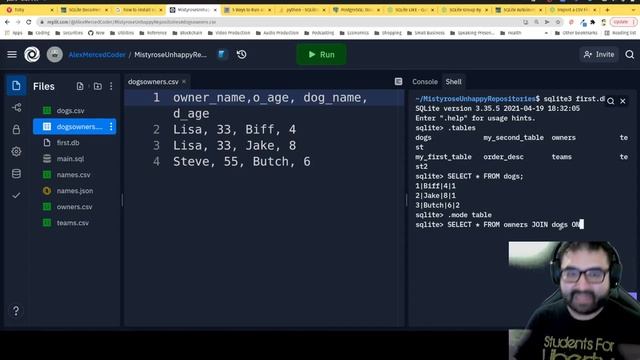Open the repl history icon
The width and height of the screenshot is (640, 360).
[242, 54]
